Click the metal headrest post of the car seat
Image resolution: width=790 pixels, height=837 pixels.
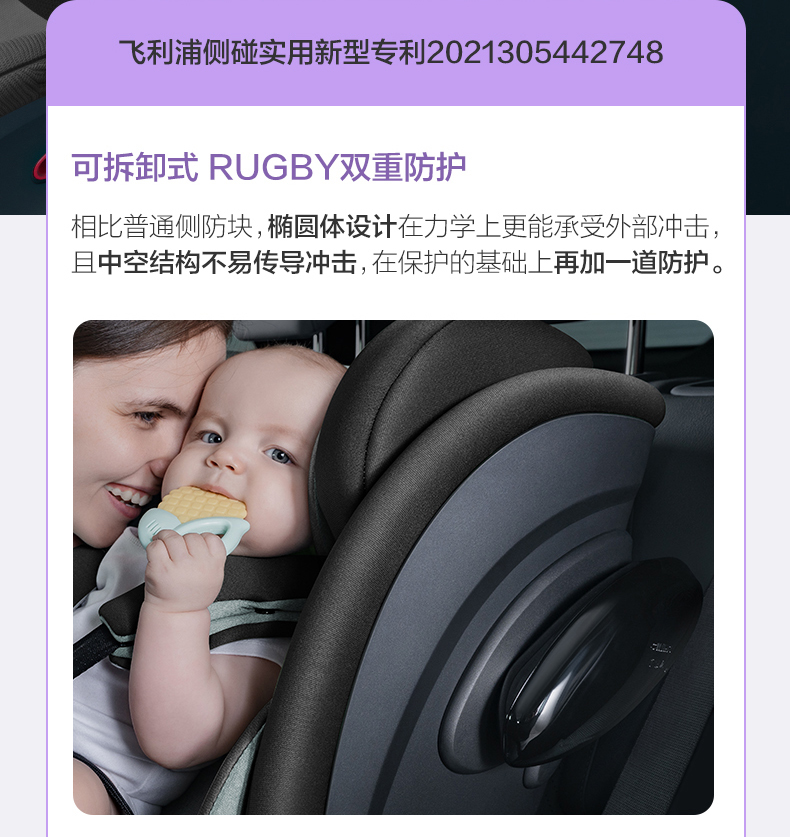pos(635,347)
